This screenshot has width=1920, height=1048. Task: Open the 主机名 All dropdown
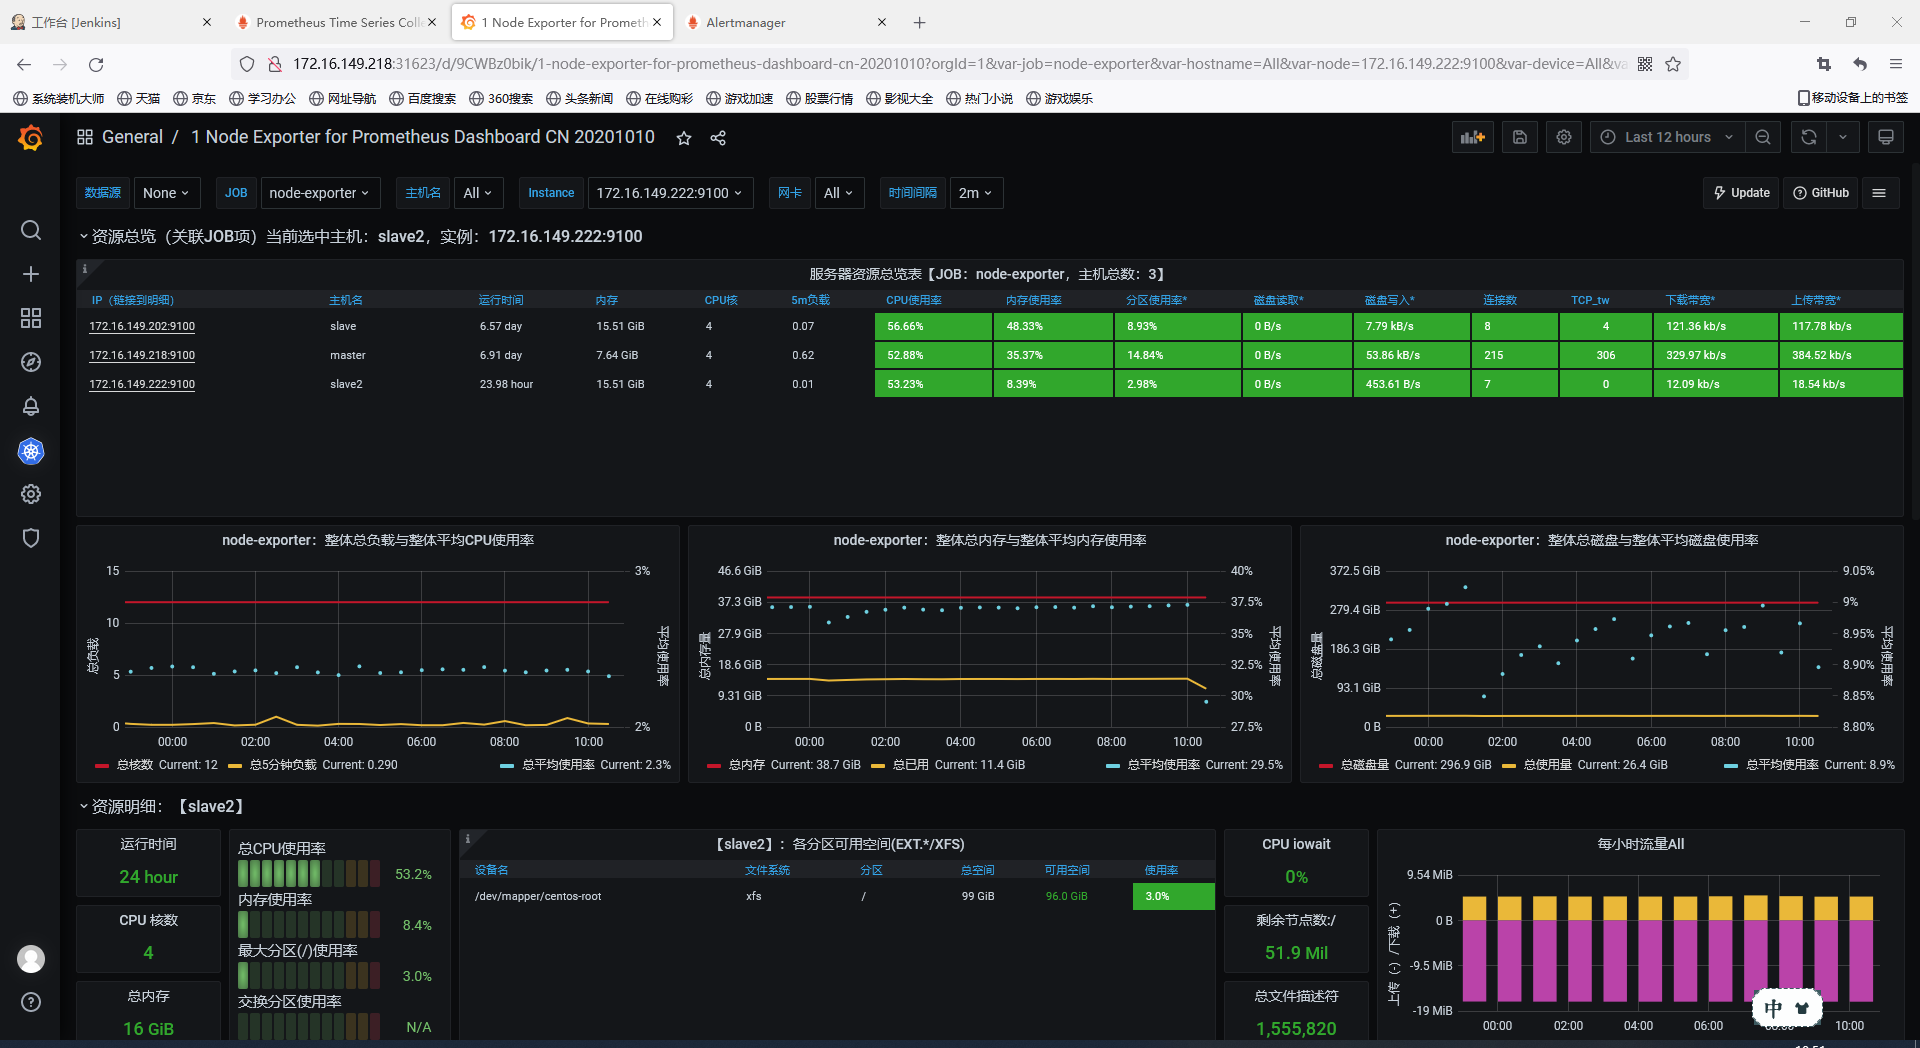coord(478,193)
